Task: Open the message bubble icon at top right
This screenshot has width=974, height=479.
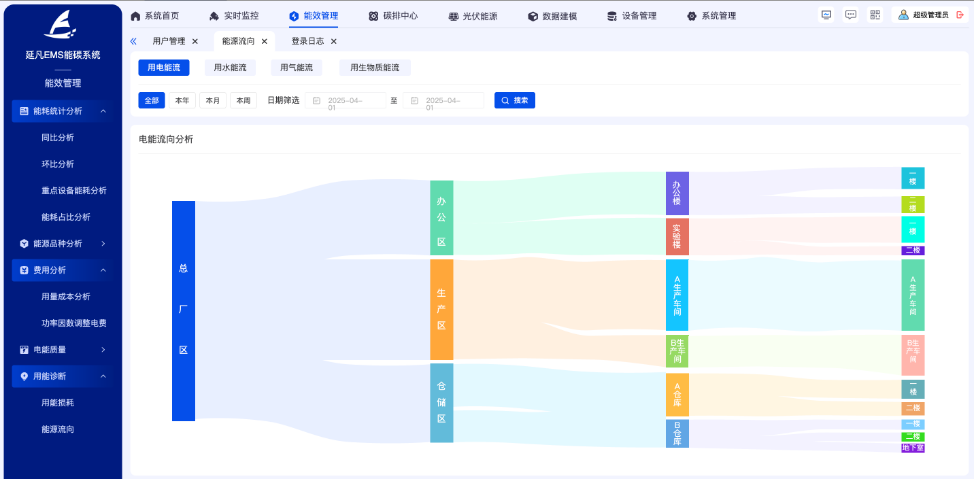Action: (850, 15)
